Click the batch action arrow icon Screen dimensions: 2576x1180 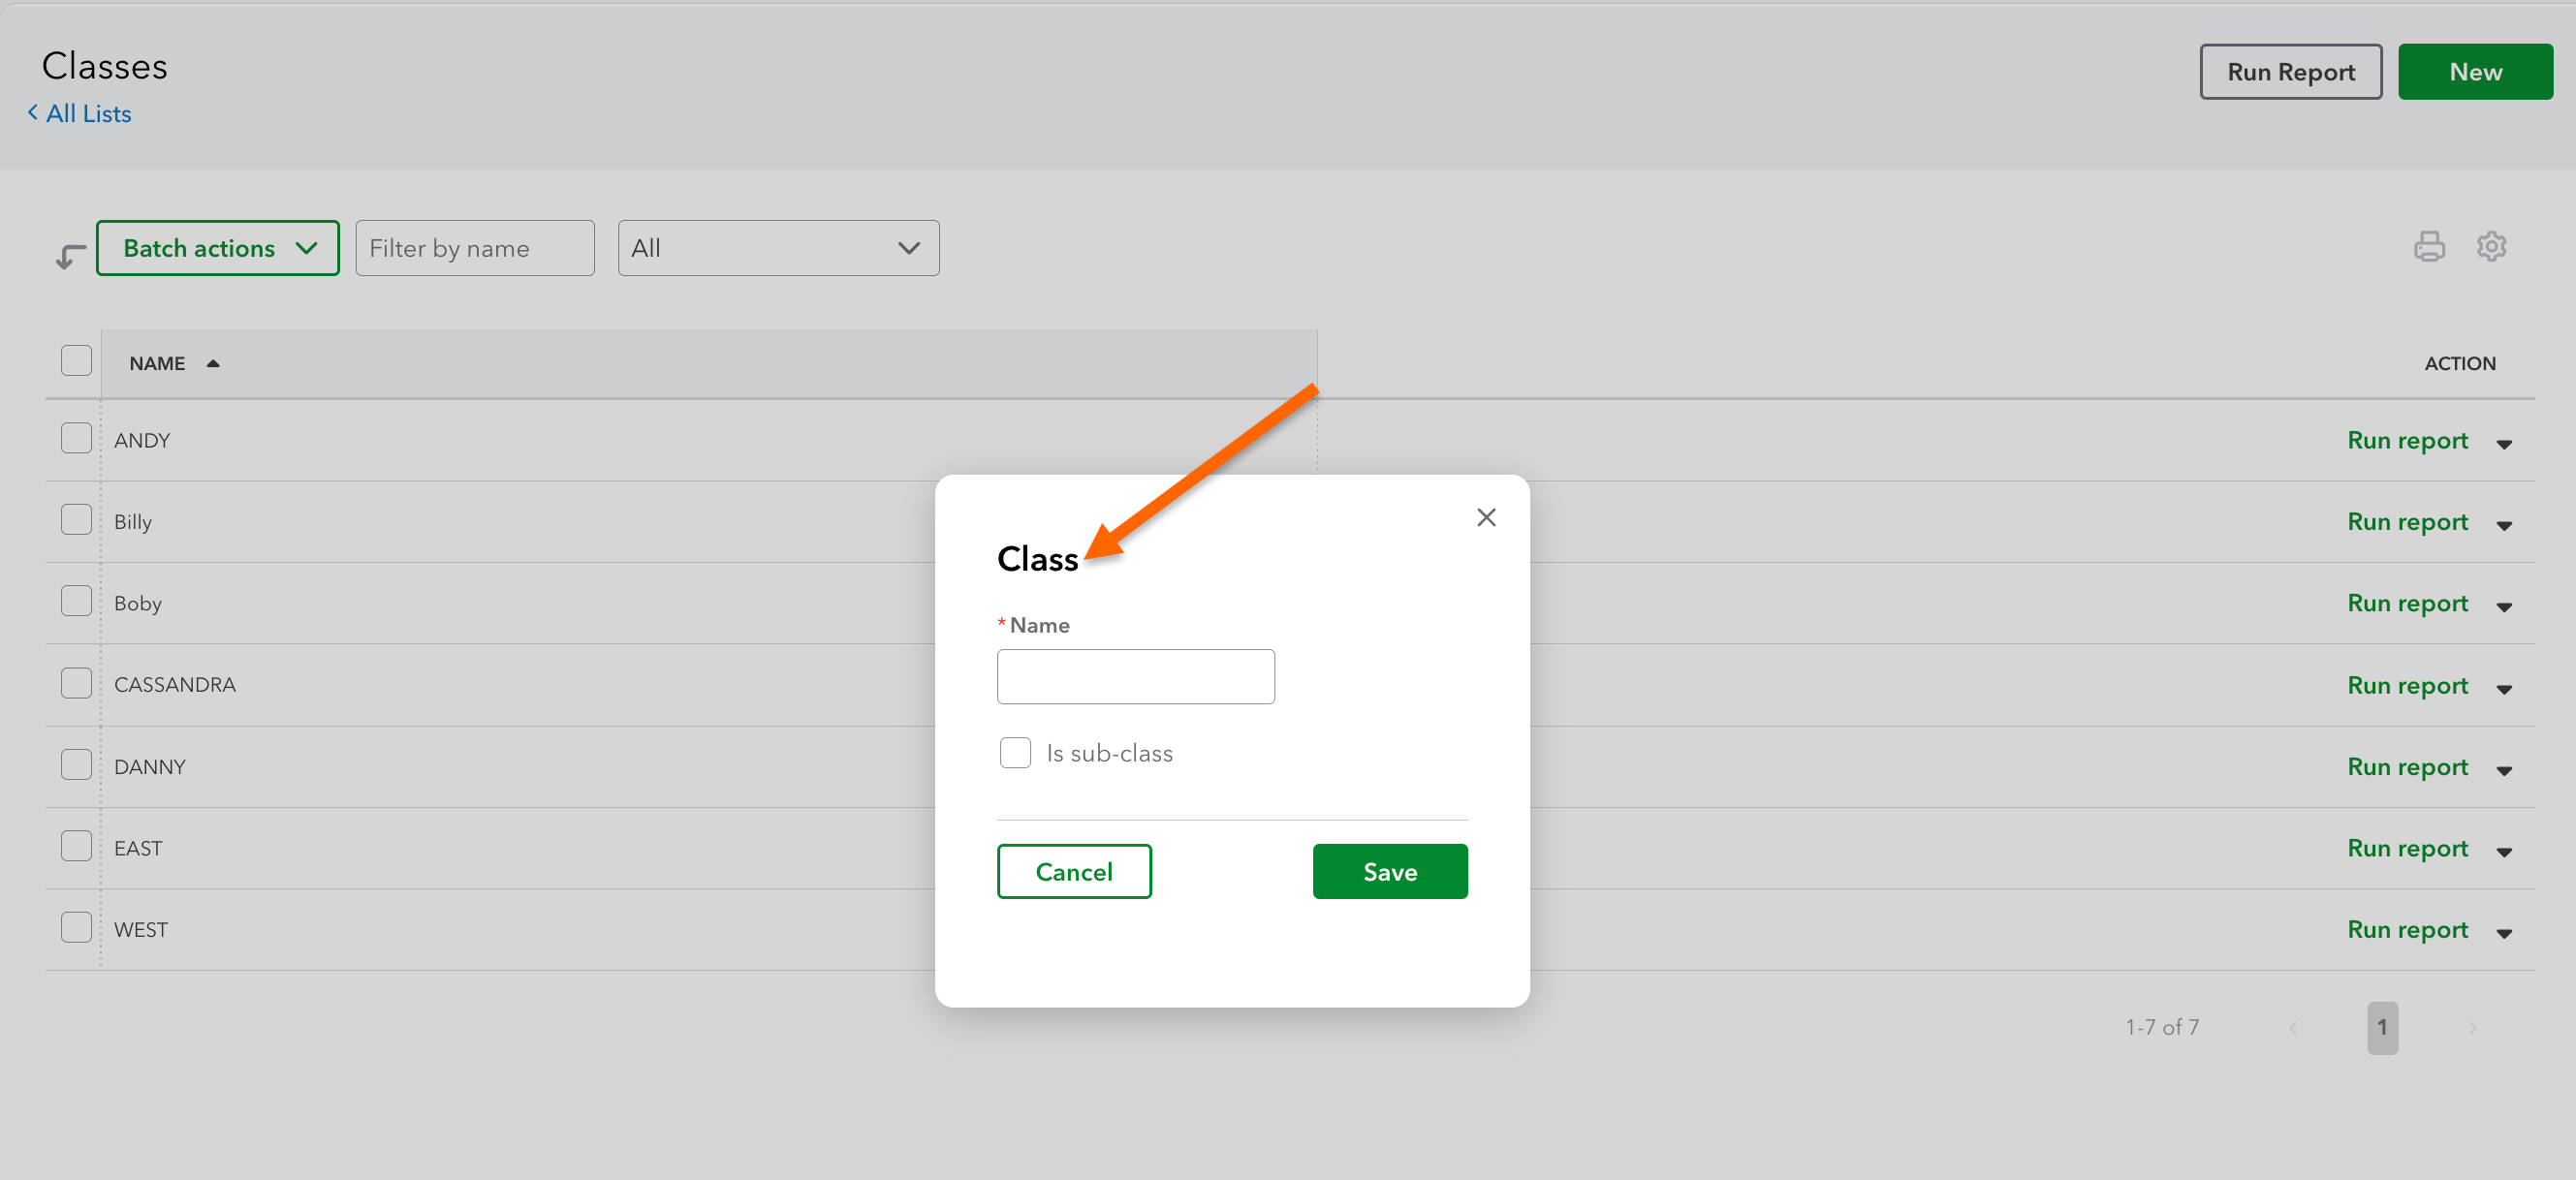70,257
